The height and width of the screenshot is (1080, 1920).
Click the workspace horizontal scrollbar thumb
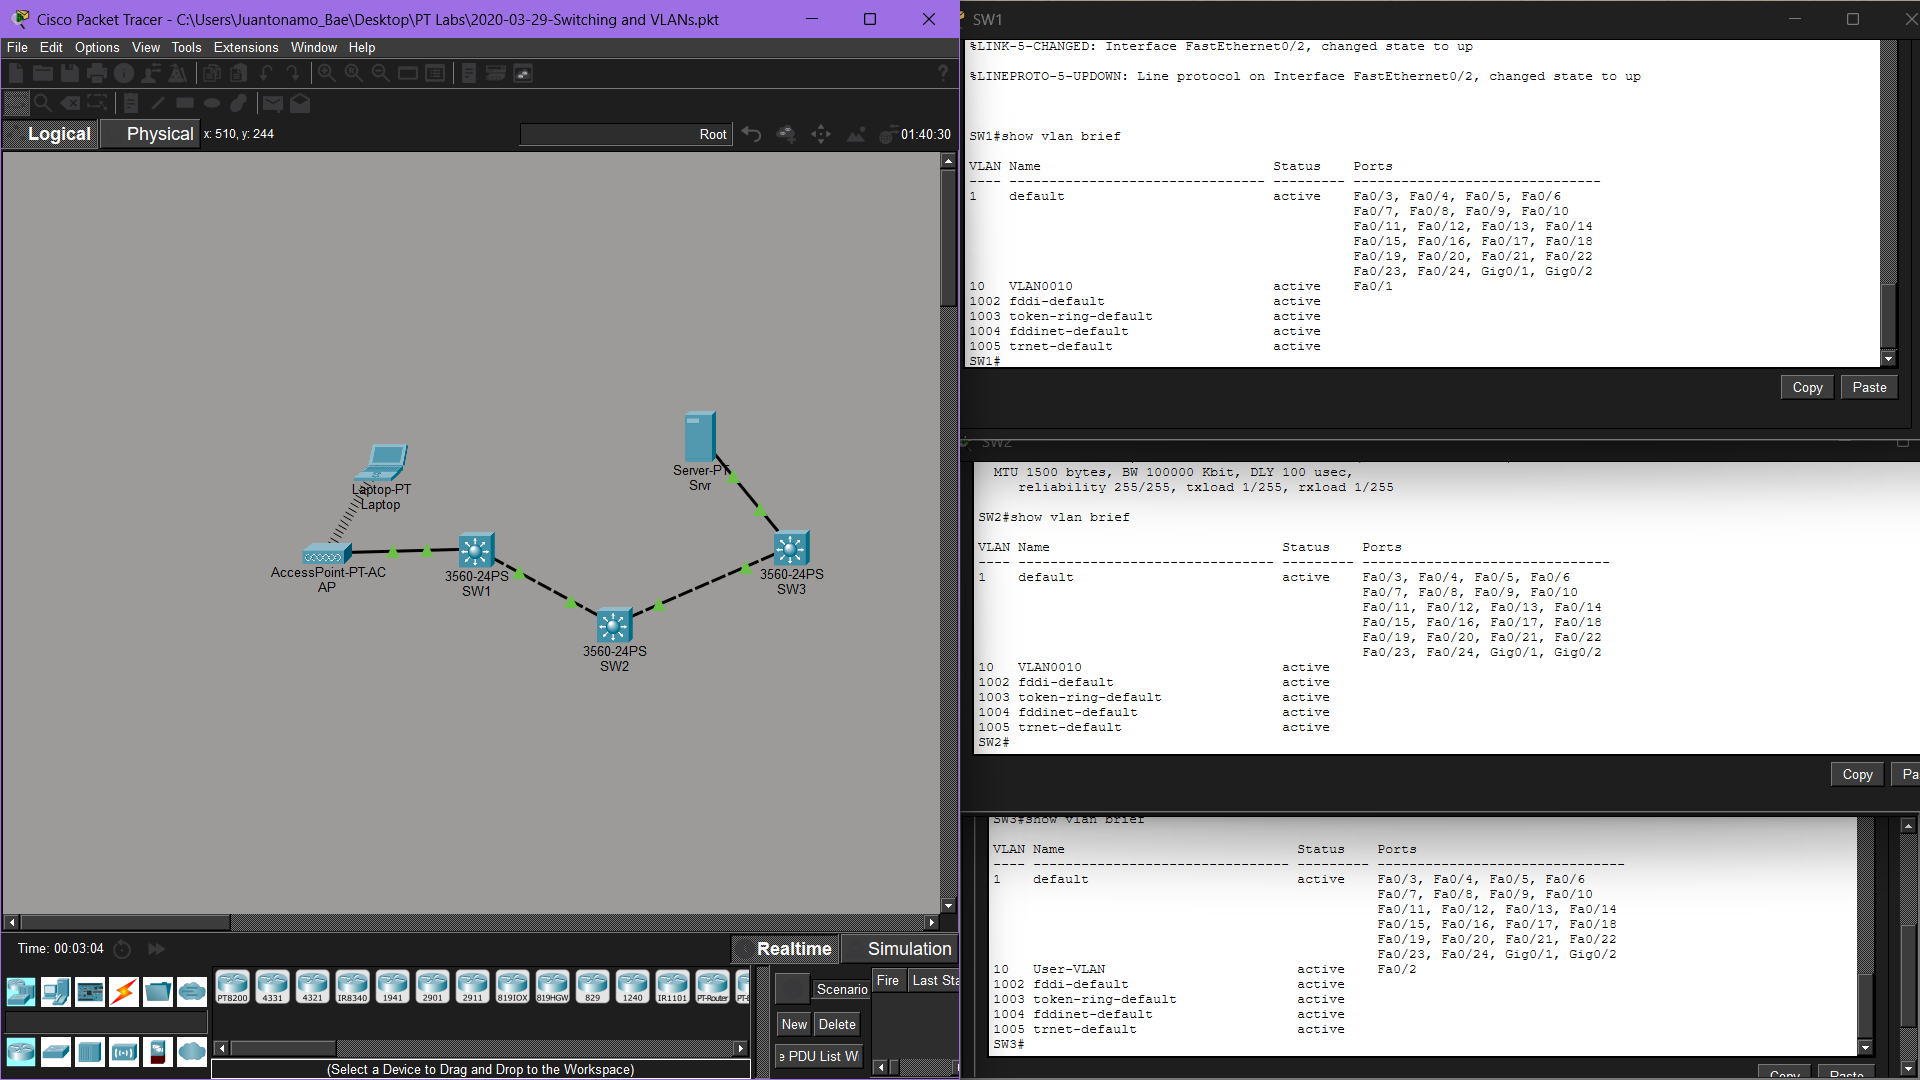pyautogui.click(x=125, y=922)
